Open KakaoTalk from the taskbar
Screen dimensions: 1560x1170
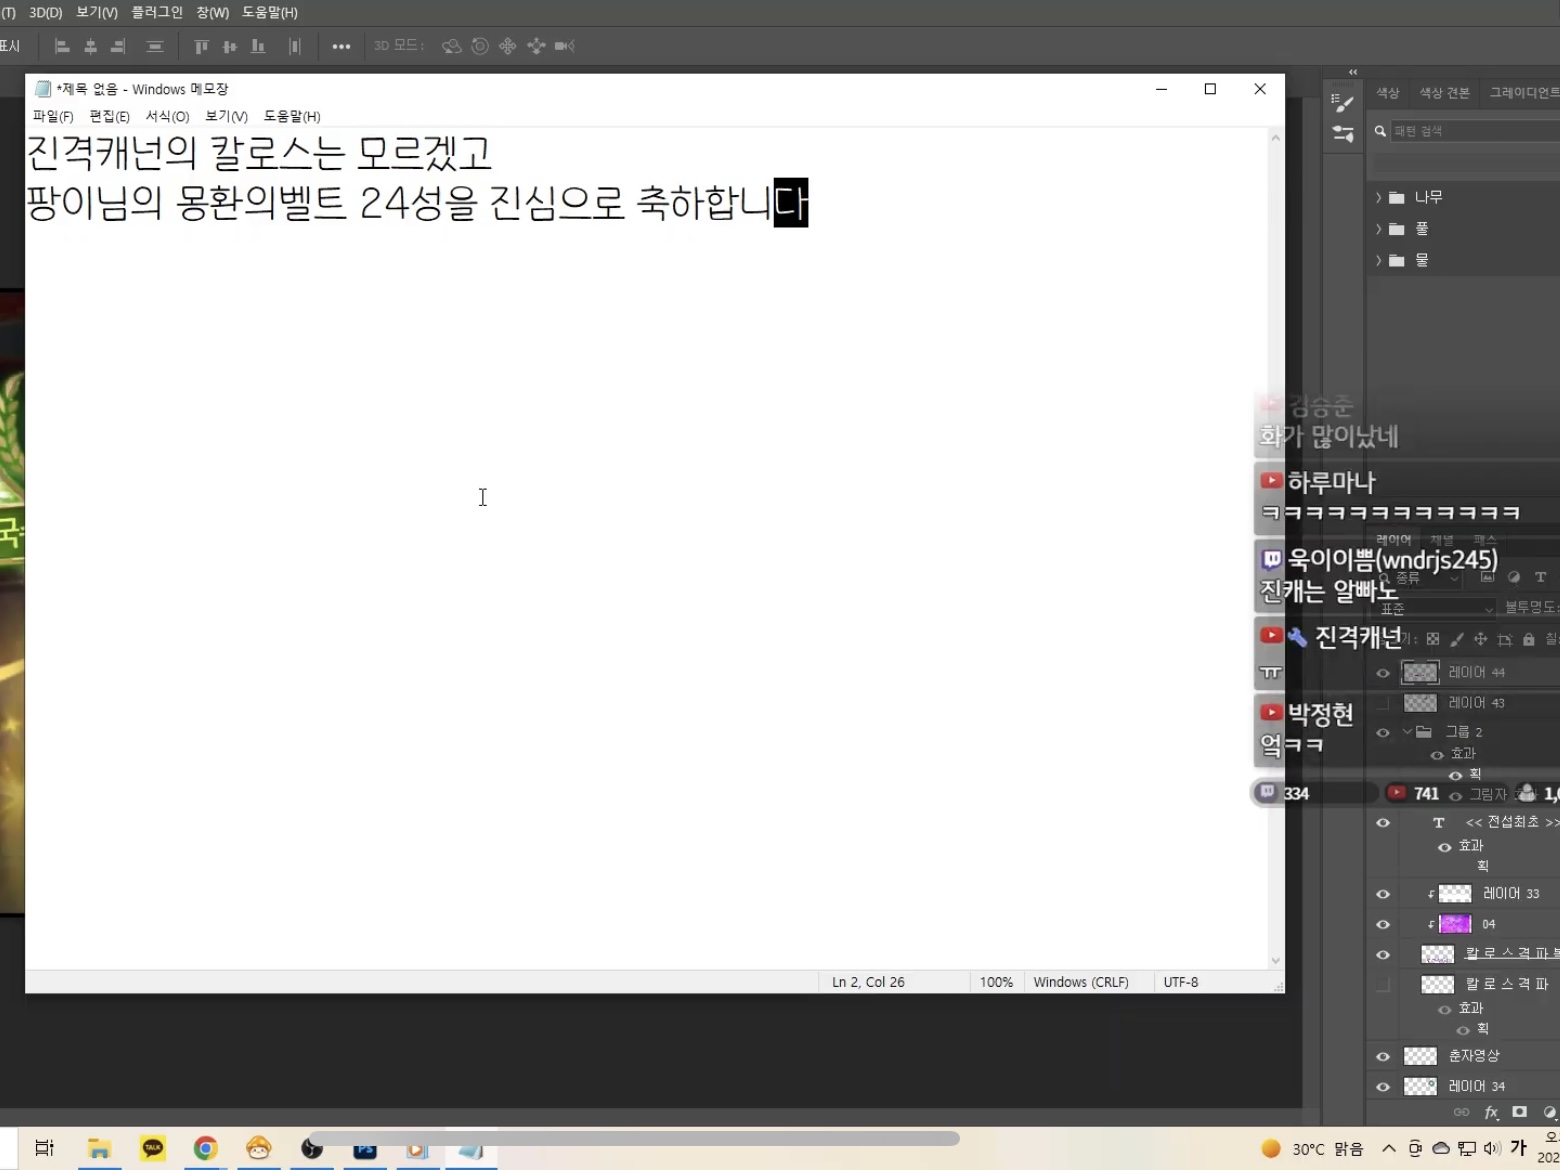coord(153,1148)
